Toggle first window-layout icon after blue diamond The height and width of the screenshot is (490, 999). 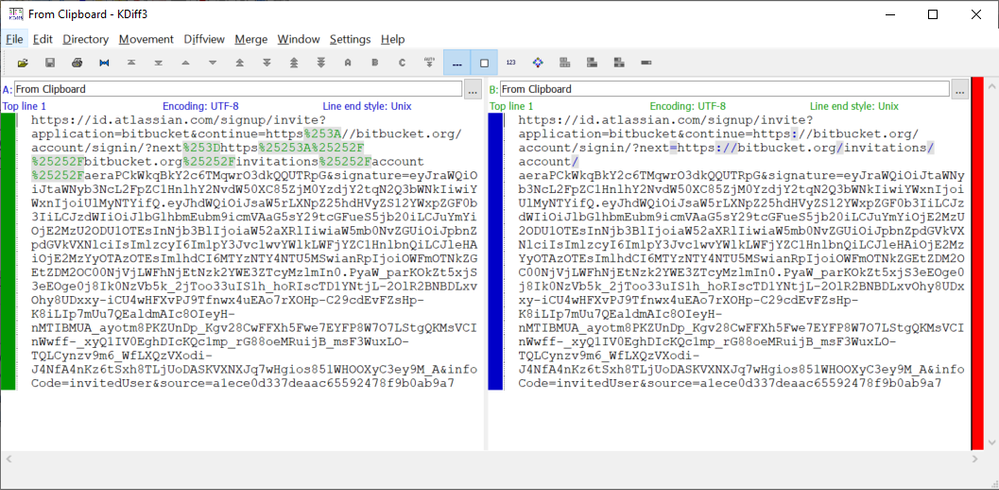click(564, 63)
